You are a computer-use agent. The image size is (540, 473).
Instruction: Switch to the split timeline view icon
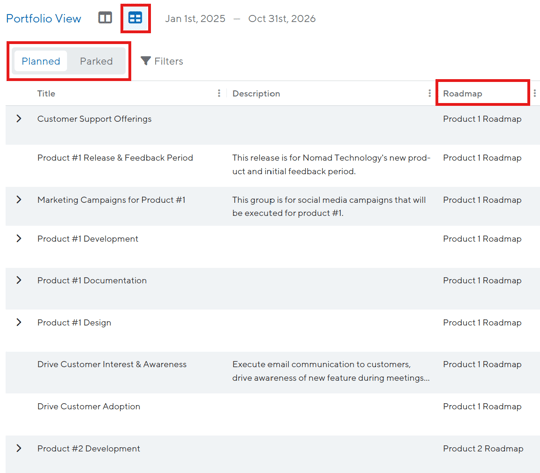coord(105,18)
